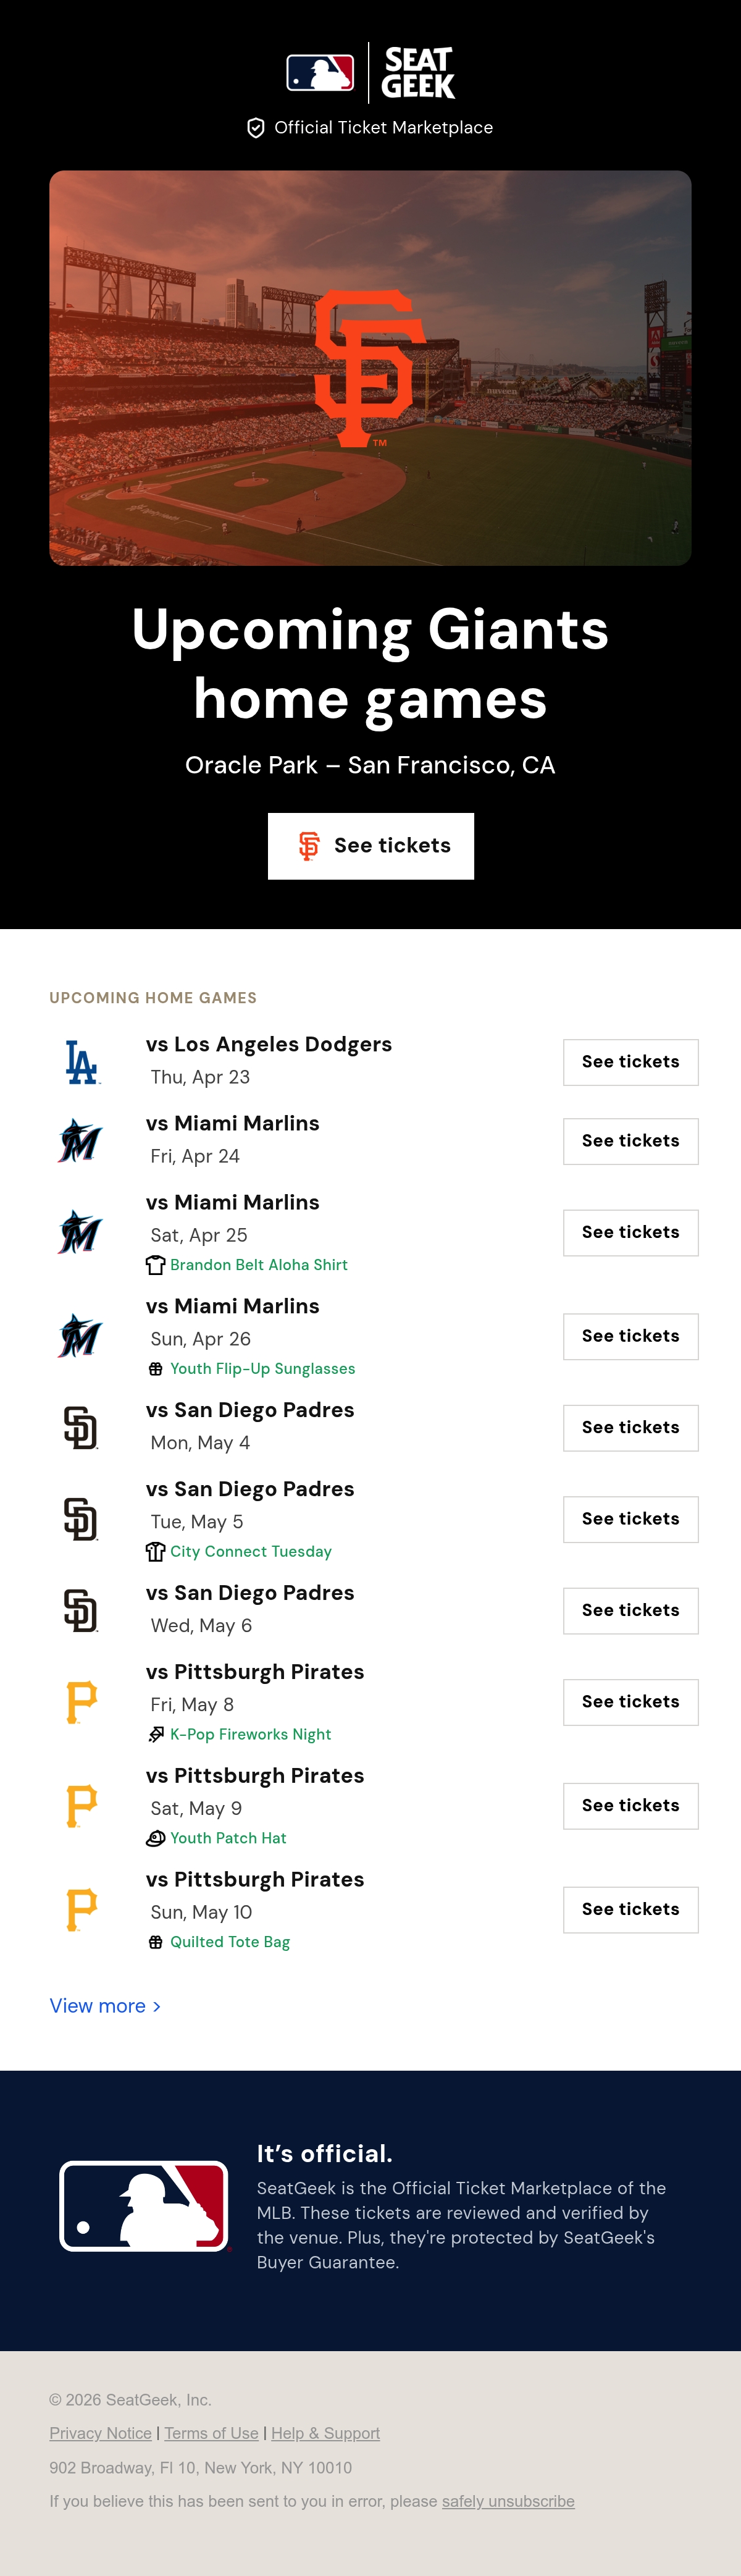Click the Padres logo for Mon, May 4
The width and height of the screenshot is (741, 2576).
click(x=81, y=1428)
